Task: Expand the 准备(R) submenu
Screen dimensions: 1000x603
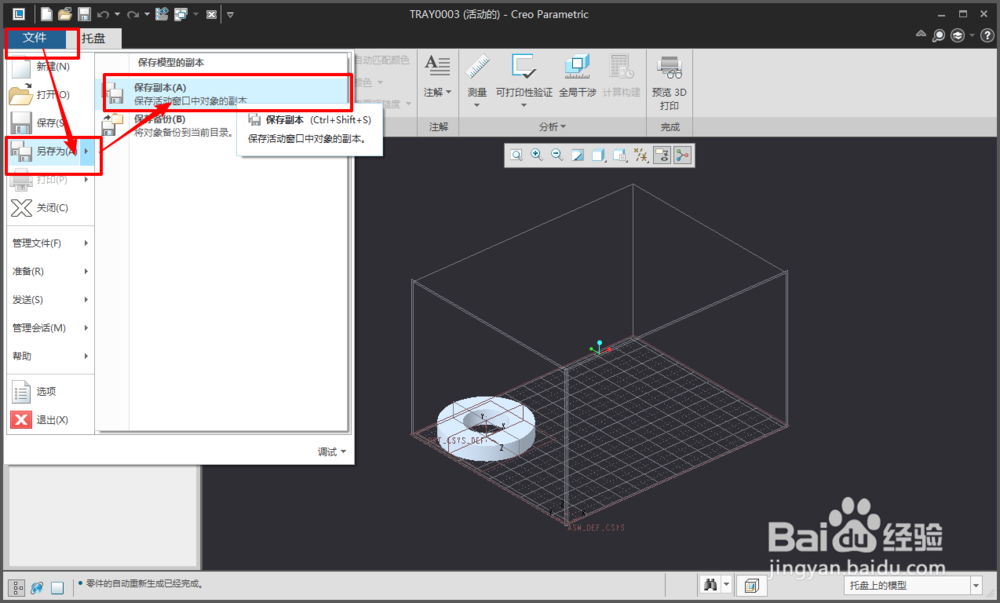Action: point(50,271)
